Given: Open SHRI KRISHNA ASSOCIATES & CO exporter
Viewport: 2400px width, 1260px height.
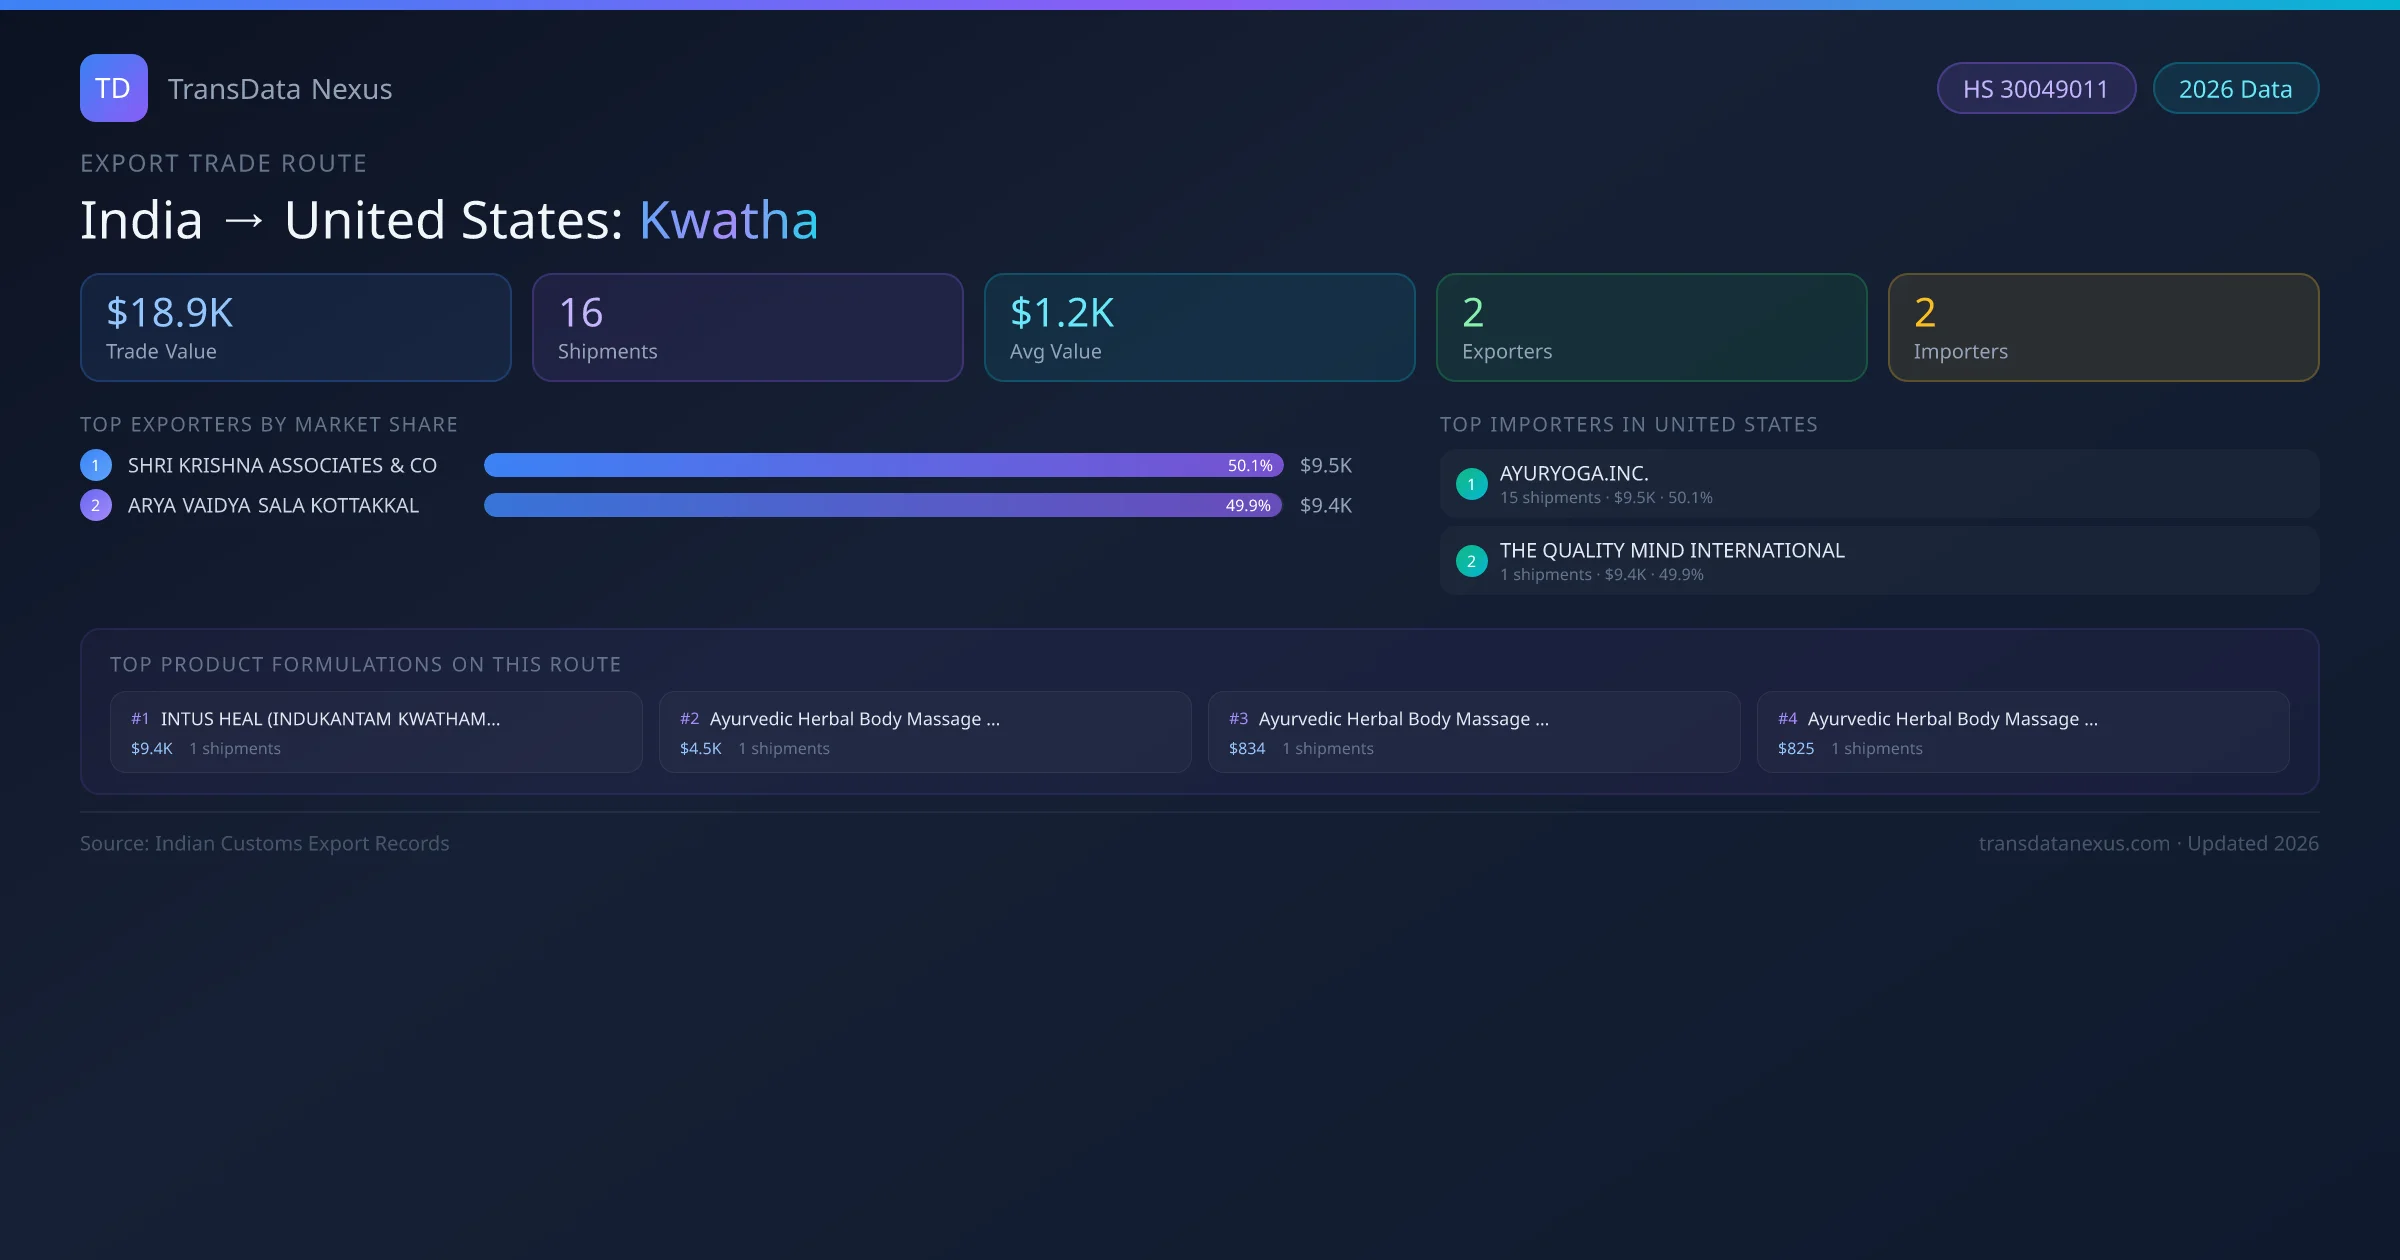Looking at the screenshot, I should point(282,465).
